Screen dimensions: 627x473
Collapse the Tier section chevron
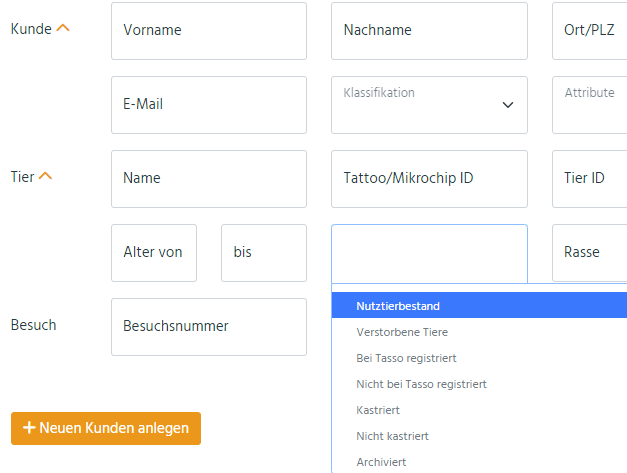tap(46, 176)
